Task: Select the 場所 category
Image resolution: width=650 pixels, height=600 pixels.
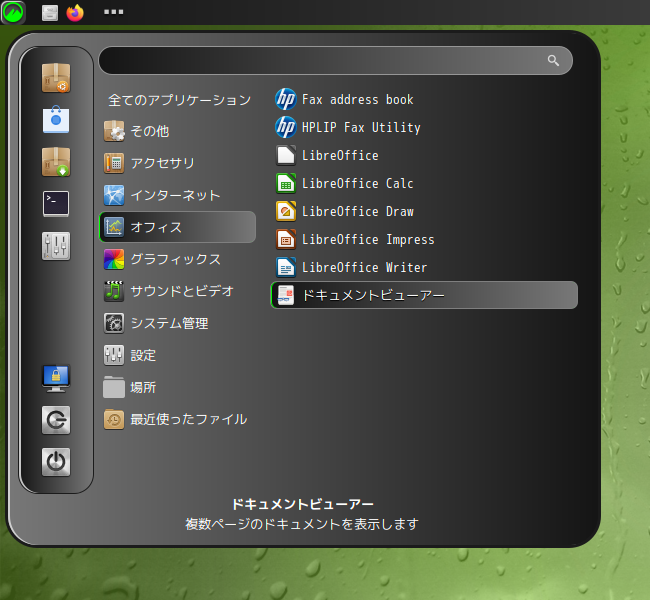Action: (178, 387)
